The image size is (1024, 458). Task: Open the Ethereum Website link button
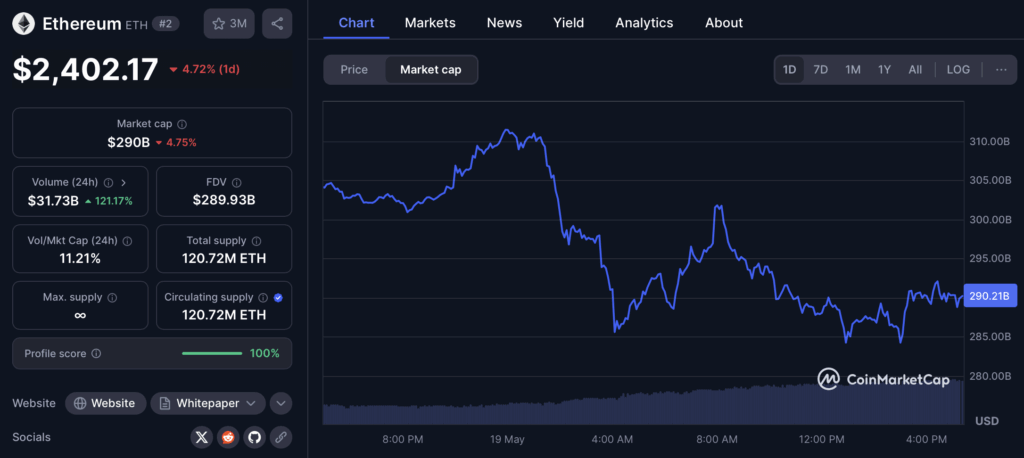[106, 403]
